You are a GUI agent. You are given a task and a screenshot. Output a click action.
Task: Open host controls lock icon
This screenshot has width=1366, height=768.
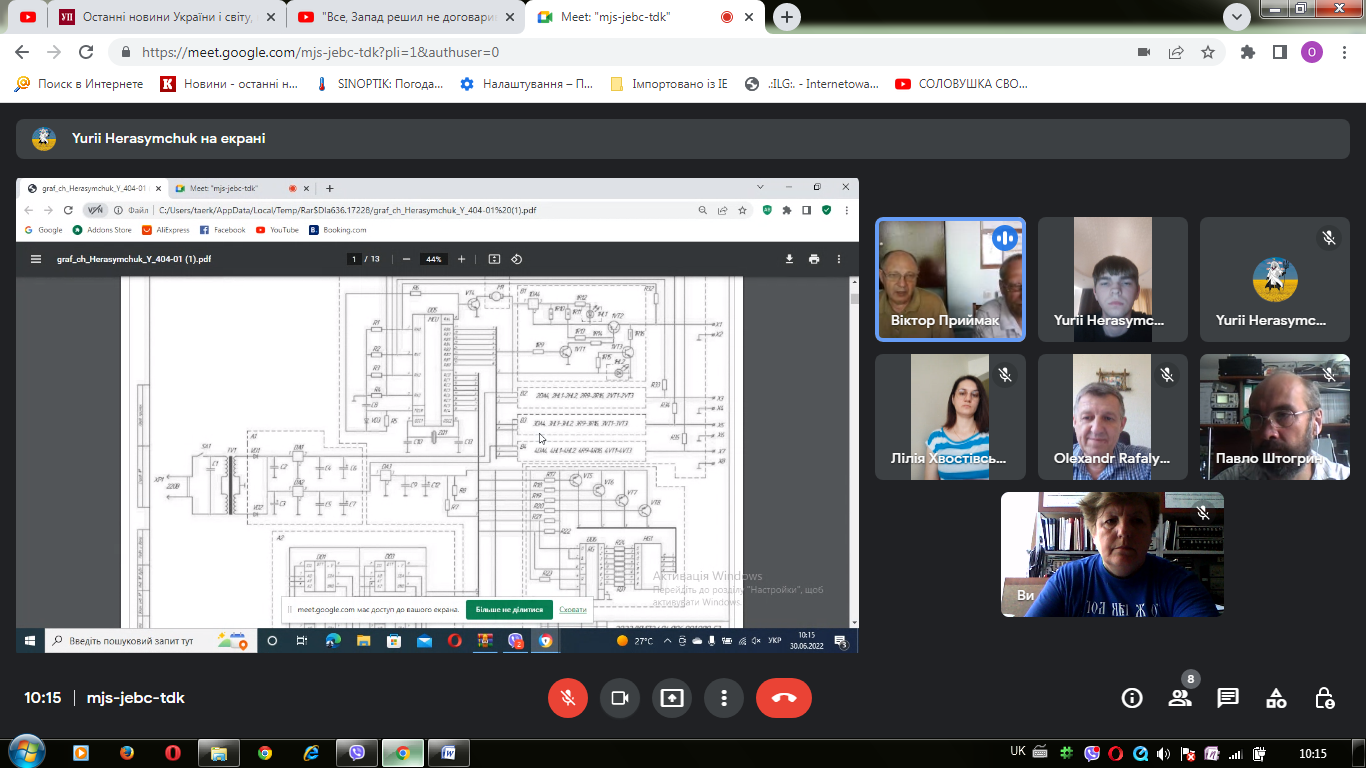click(x=1324, y=698)
